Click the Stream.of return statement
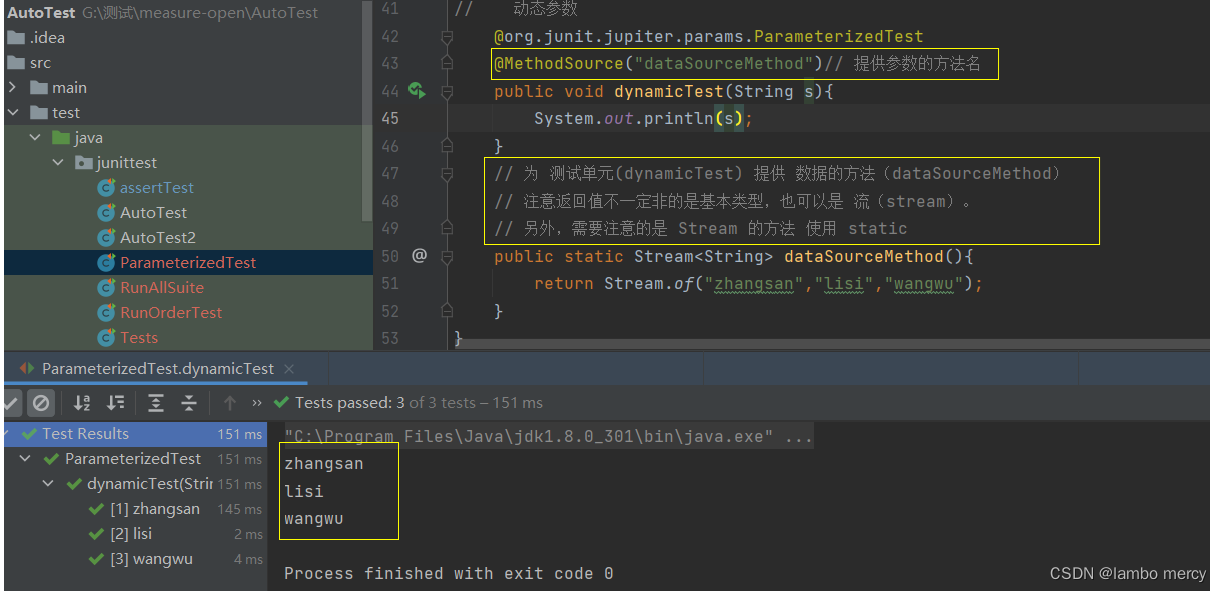The image size is (1223, 593). 759,284
